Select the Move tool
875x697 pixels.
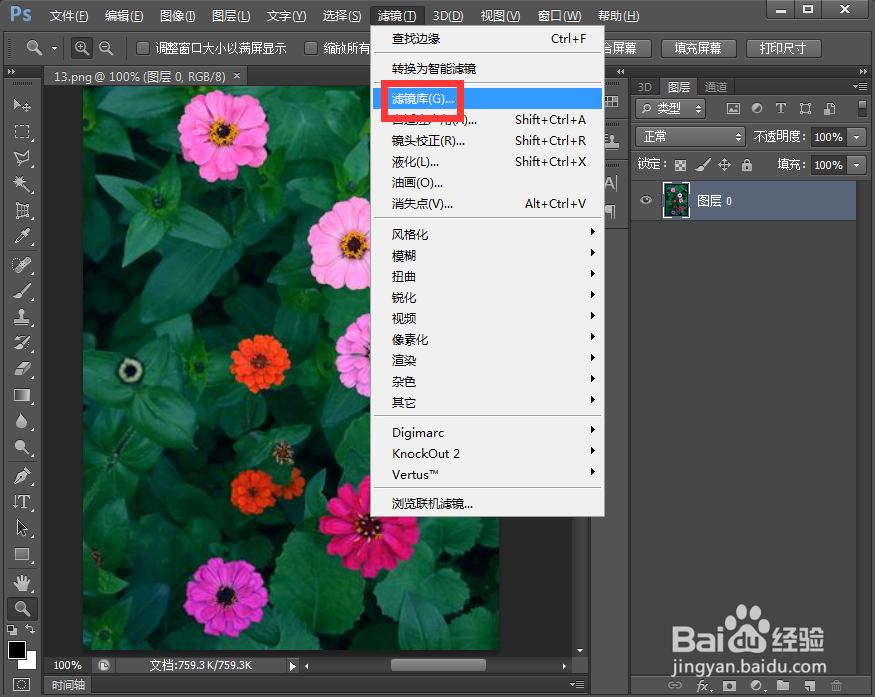22,105
